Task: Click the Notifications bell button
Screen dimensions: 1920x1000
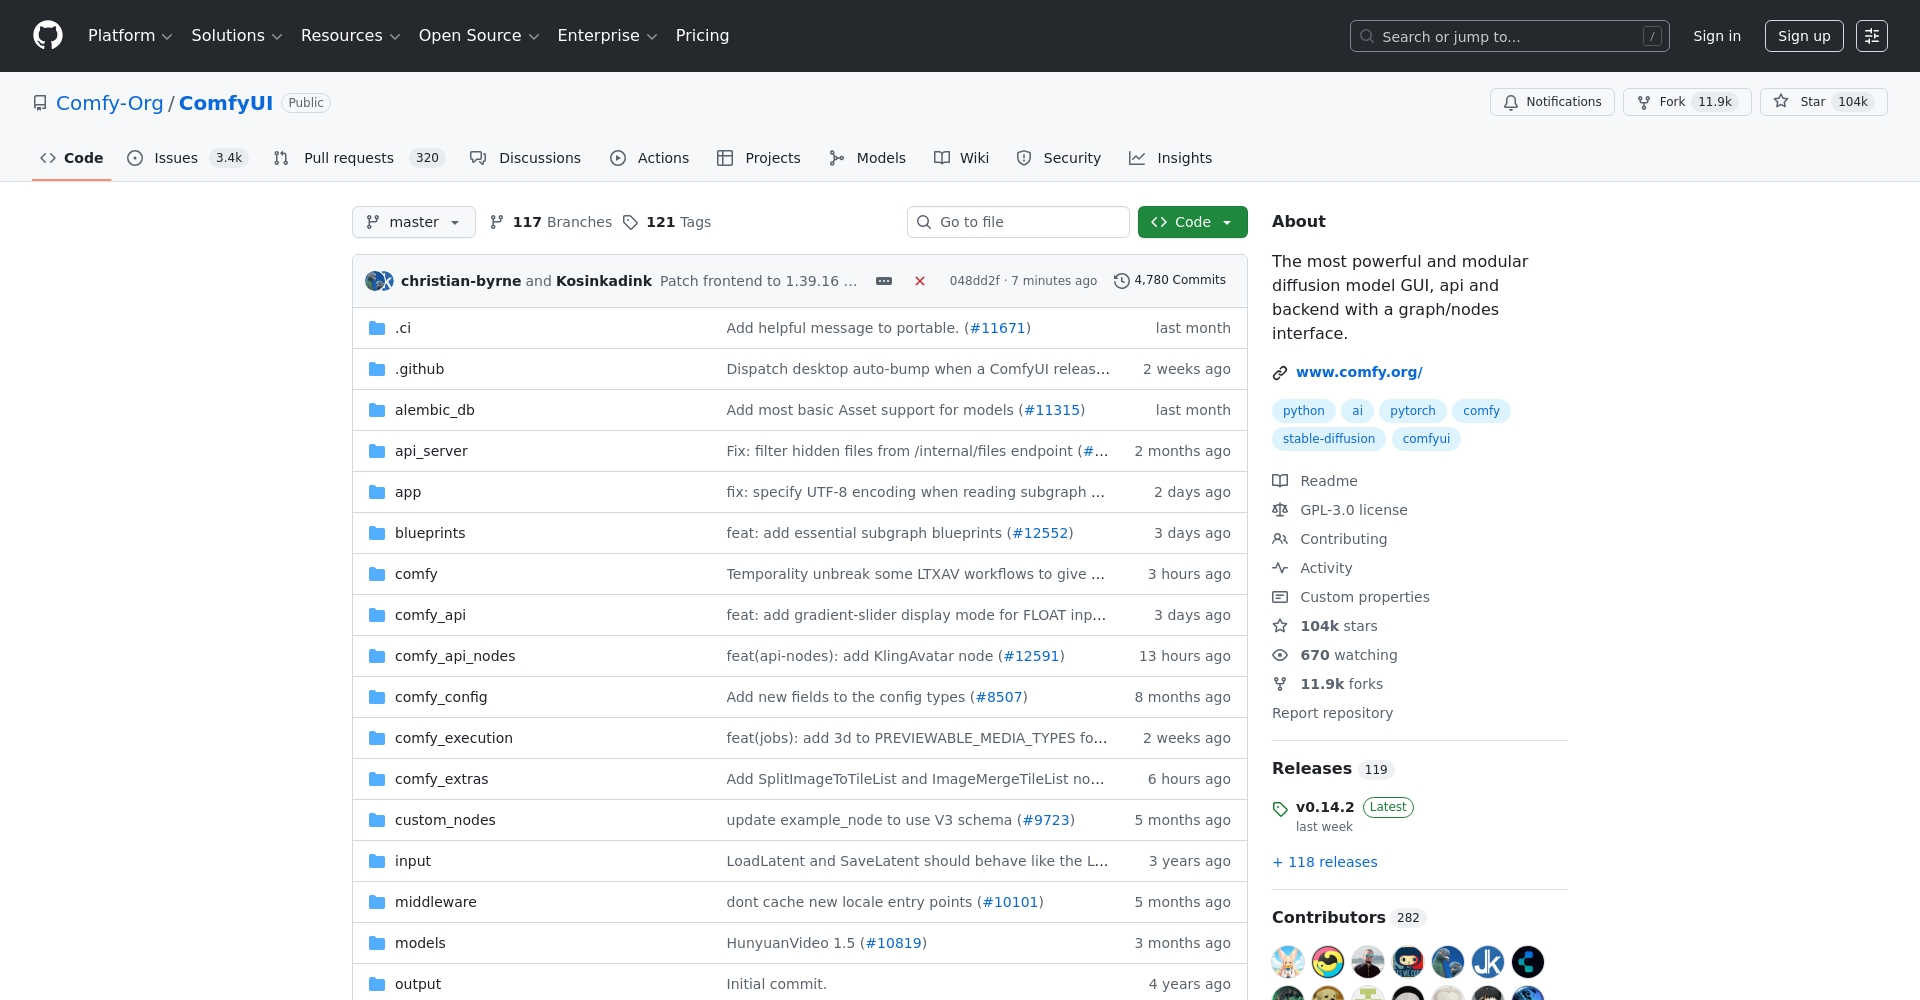Action: coord(1552,102)
